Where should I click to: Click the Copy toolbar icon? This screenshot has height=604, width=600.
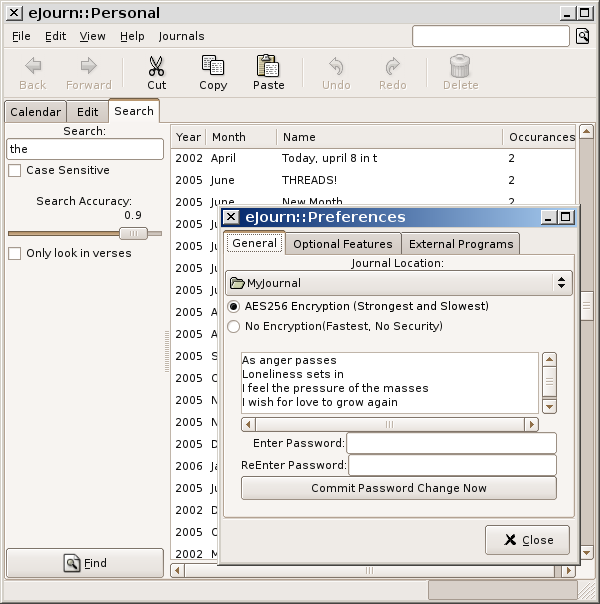[x=213, y=65]
